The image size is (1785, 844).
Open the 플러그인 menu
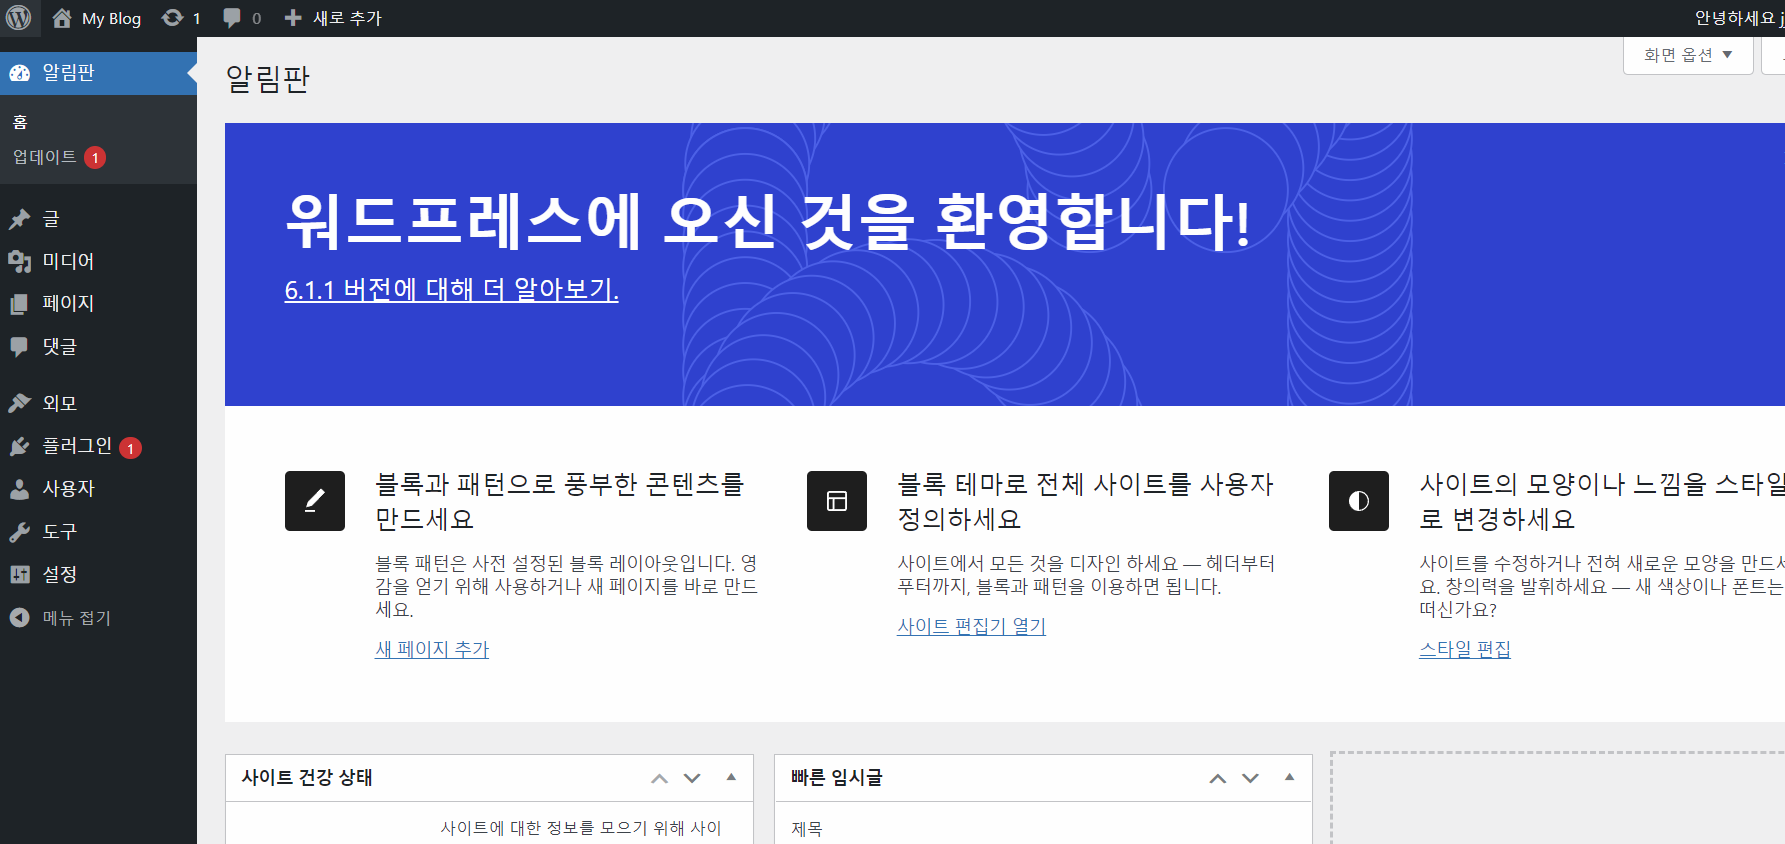(x=98, y=446)
